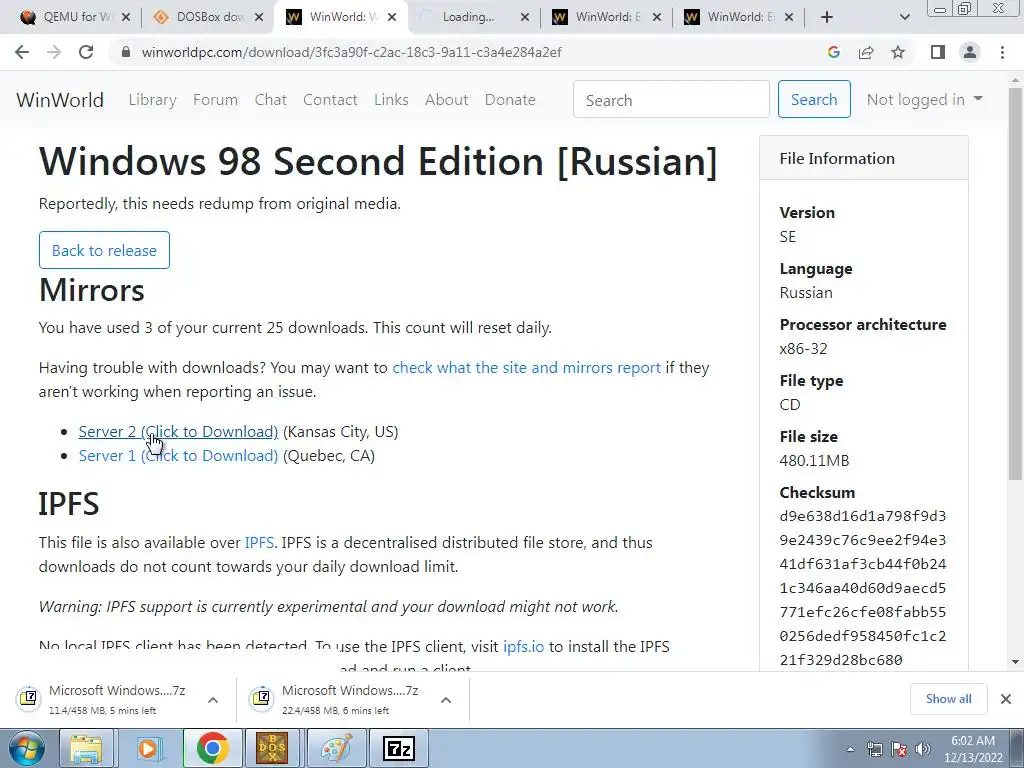Close the downloads bar
This screenshot has height=768, width=1024.
click(1006, 699)
